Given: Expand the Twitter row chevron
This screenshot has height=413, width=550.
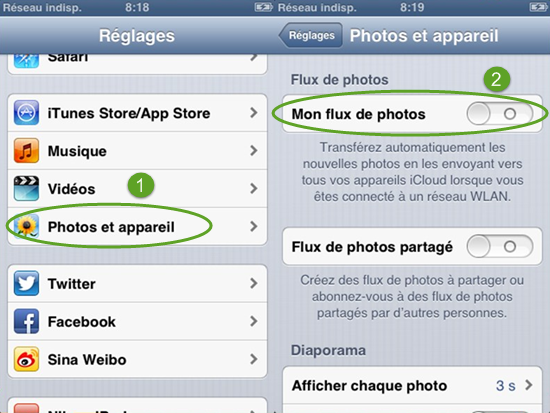Looking at the screenshot, I should tap(254, 284).
